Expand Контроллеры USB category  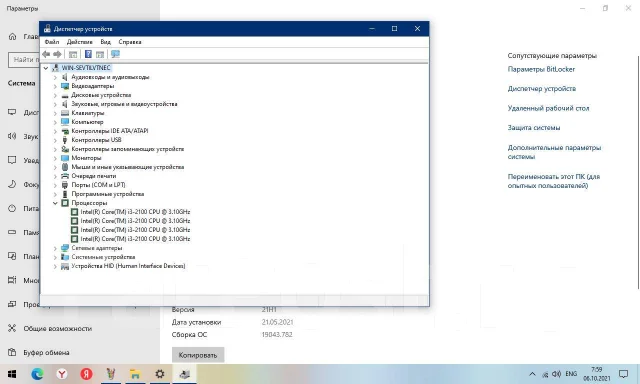click(55, 140)
